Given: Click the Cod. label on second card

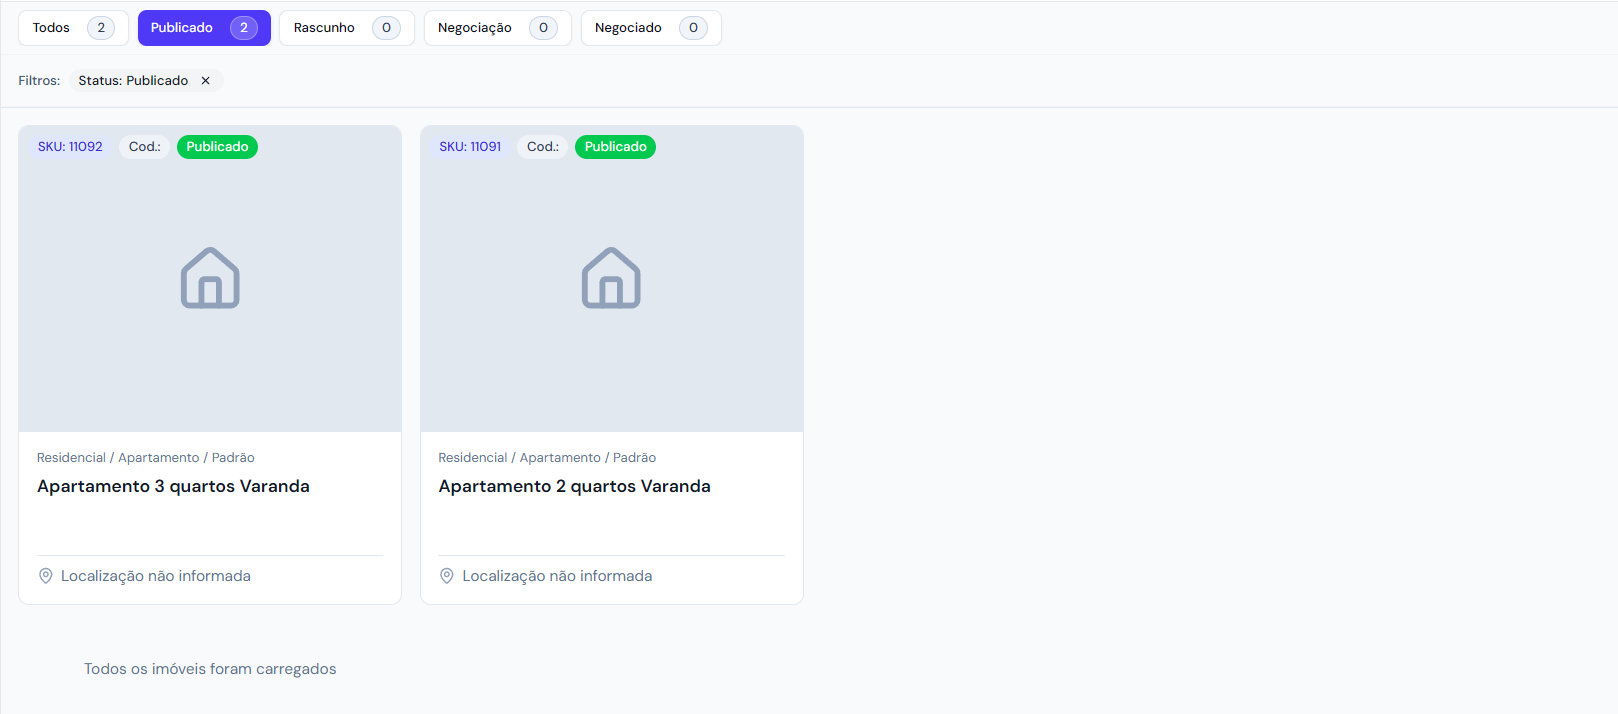Looking at the screenshot, I should pyautogui.click(x=543, y=147).
